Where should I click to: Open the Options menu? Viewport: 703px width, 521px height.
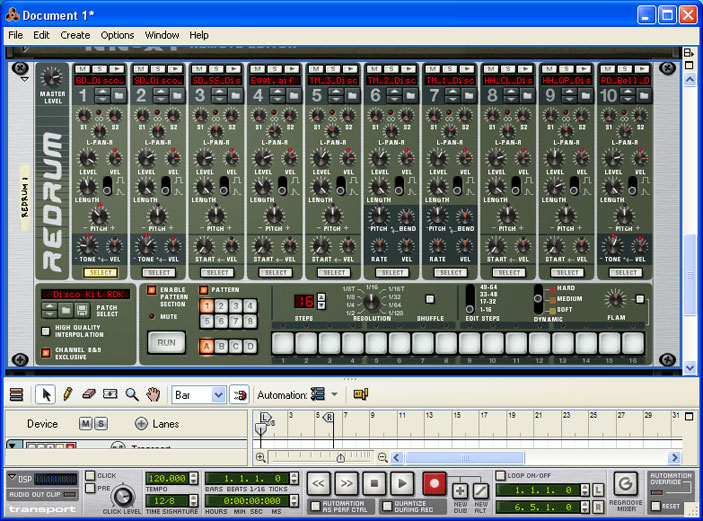click(117, 35)
